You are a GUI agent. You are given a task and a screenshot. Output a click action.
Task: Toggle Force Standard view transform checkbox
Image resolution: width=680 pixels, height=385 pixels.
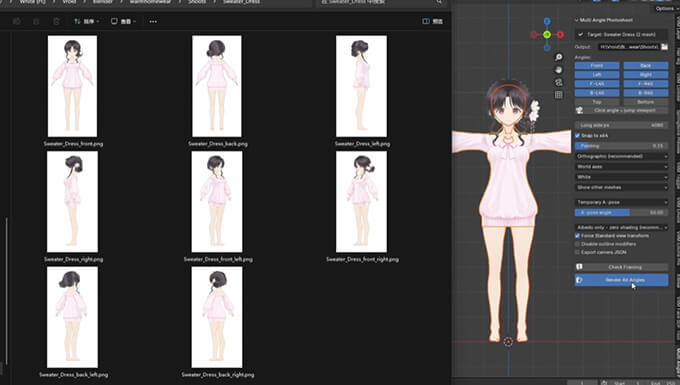577,236
